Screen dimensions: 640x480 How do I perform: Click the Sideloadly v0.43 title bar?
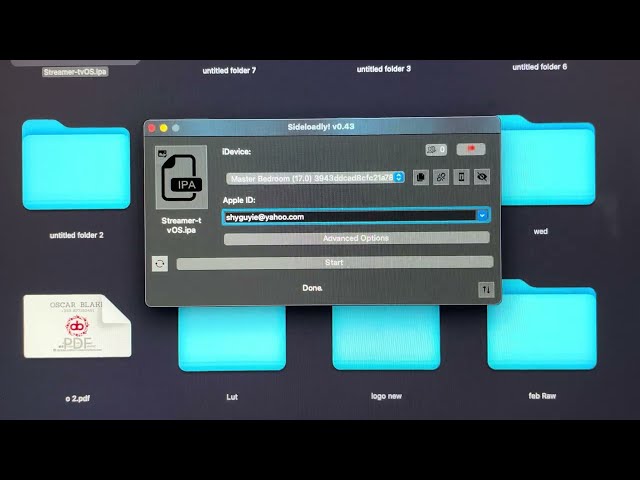[x=321, y=127]
